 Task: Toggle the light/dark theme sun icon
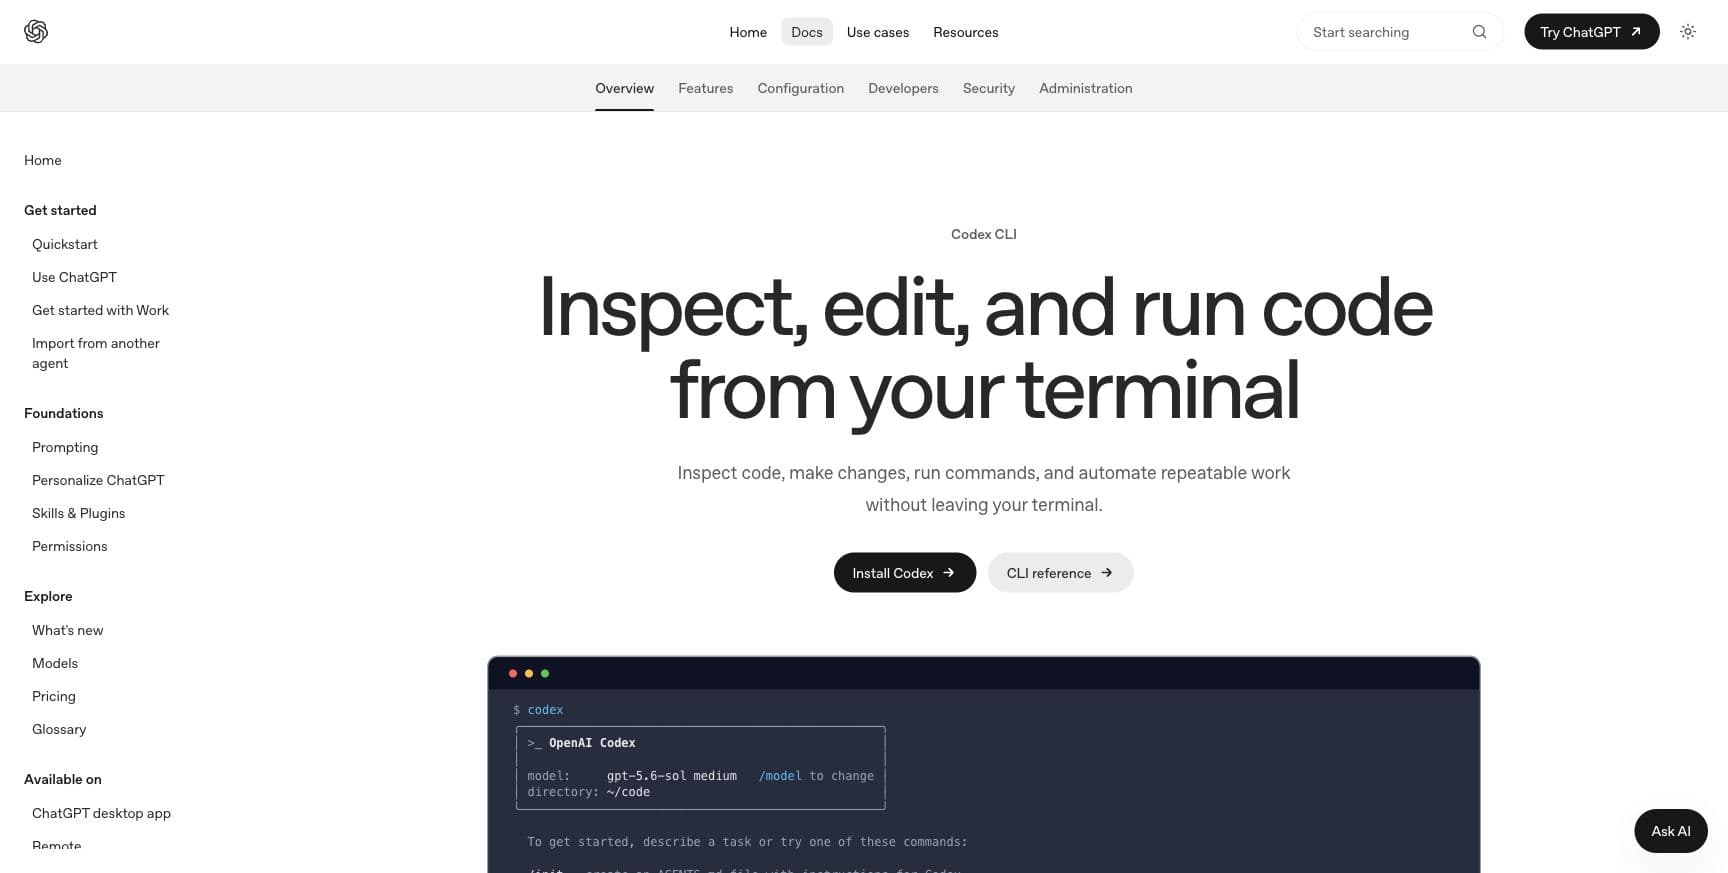(x=1688, y=32)
